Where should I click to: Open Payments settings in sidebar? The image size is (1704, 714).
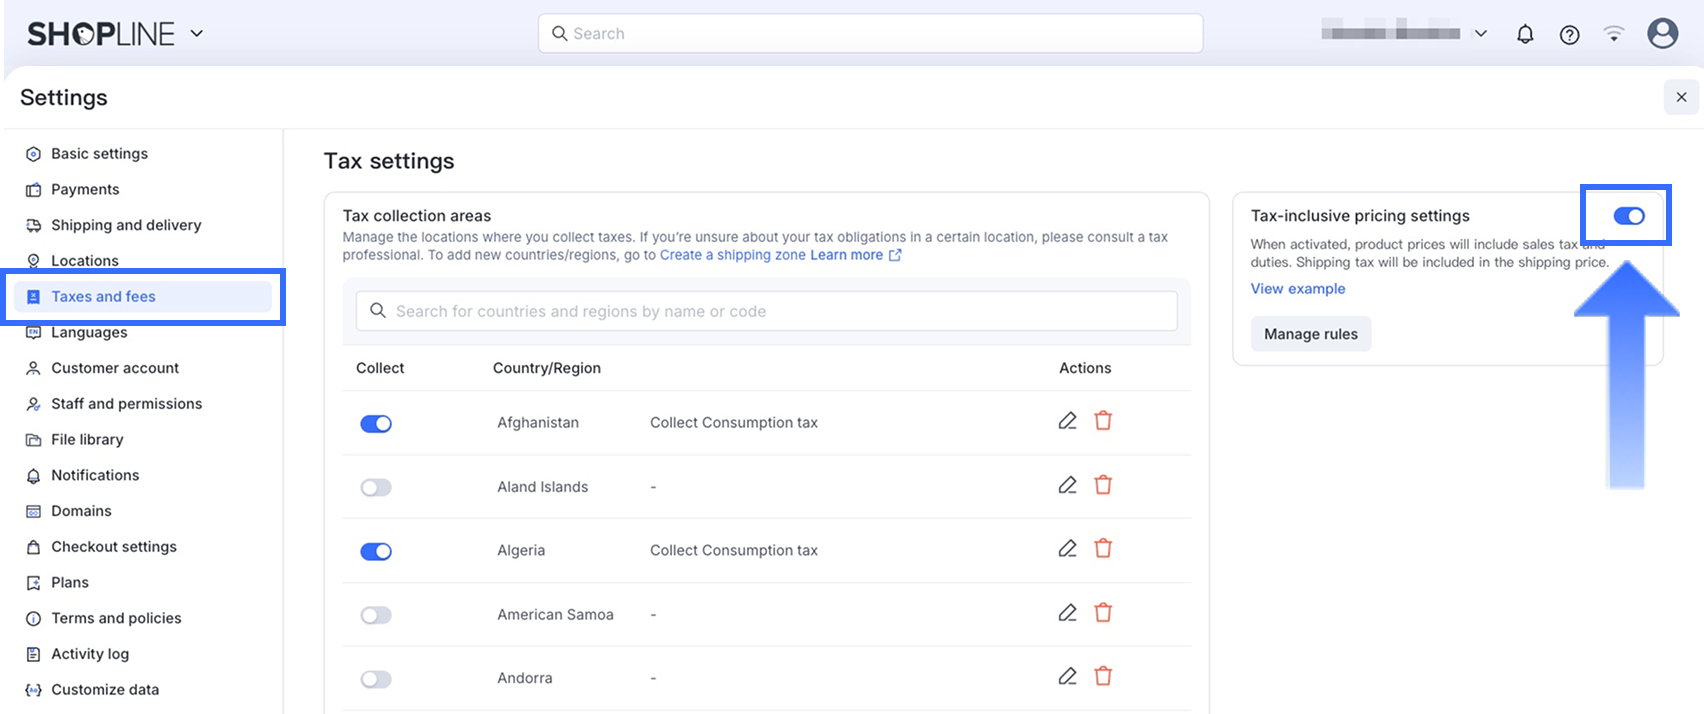85,189
